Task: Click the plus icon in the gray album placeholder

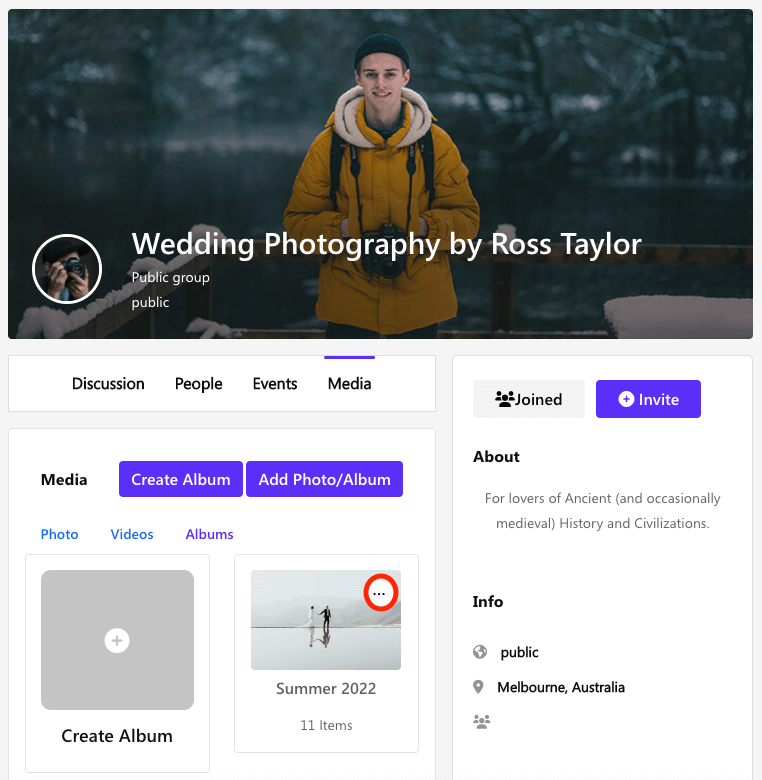Action: (117, 640)
